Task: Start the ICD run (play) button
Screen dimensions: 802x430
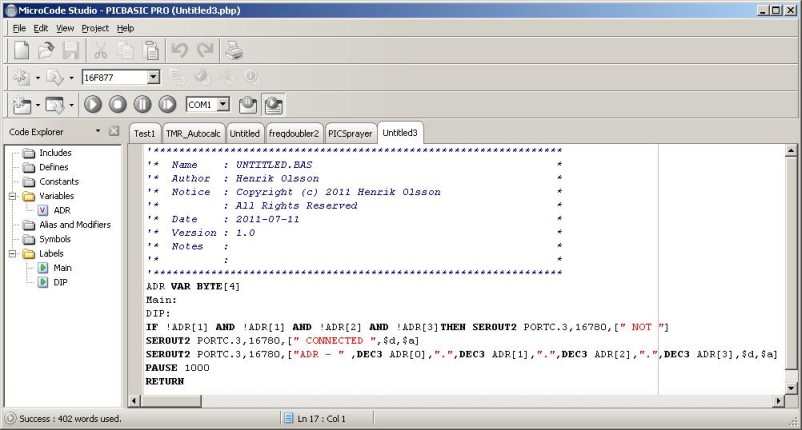Action: tap(93, 104)
